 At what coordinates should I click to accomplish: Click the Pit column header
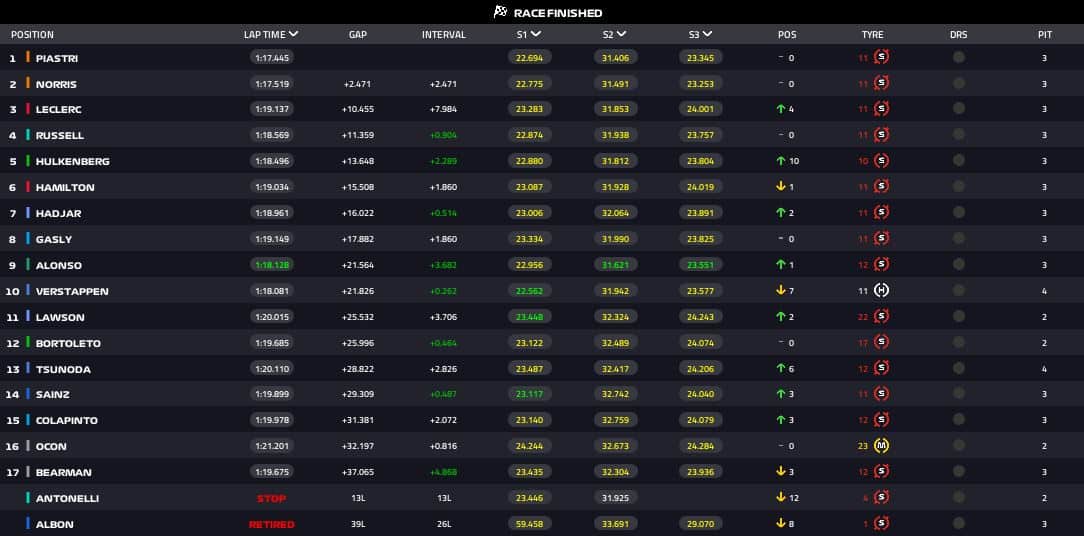[1045, 35]
